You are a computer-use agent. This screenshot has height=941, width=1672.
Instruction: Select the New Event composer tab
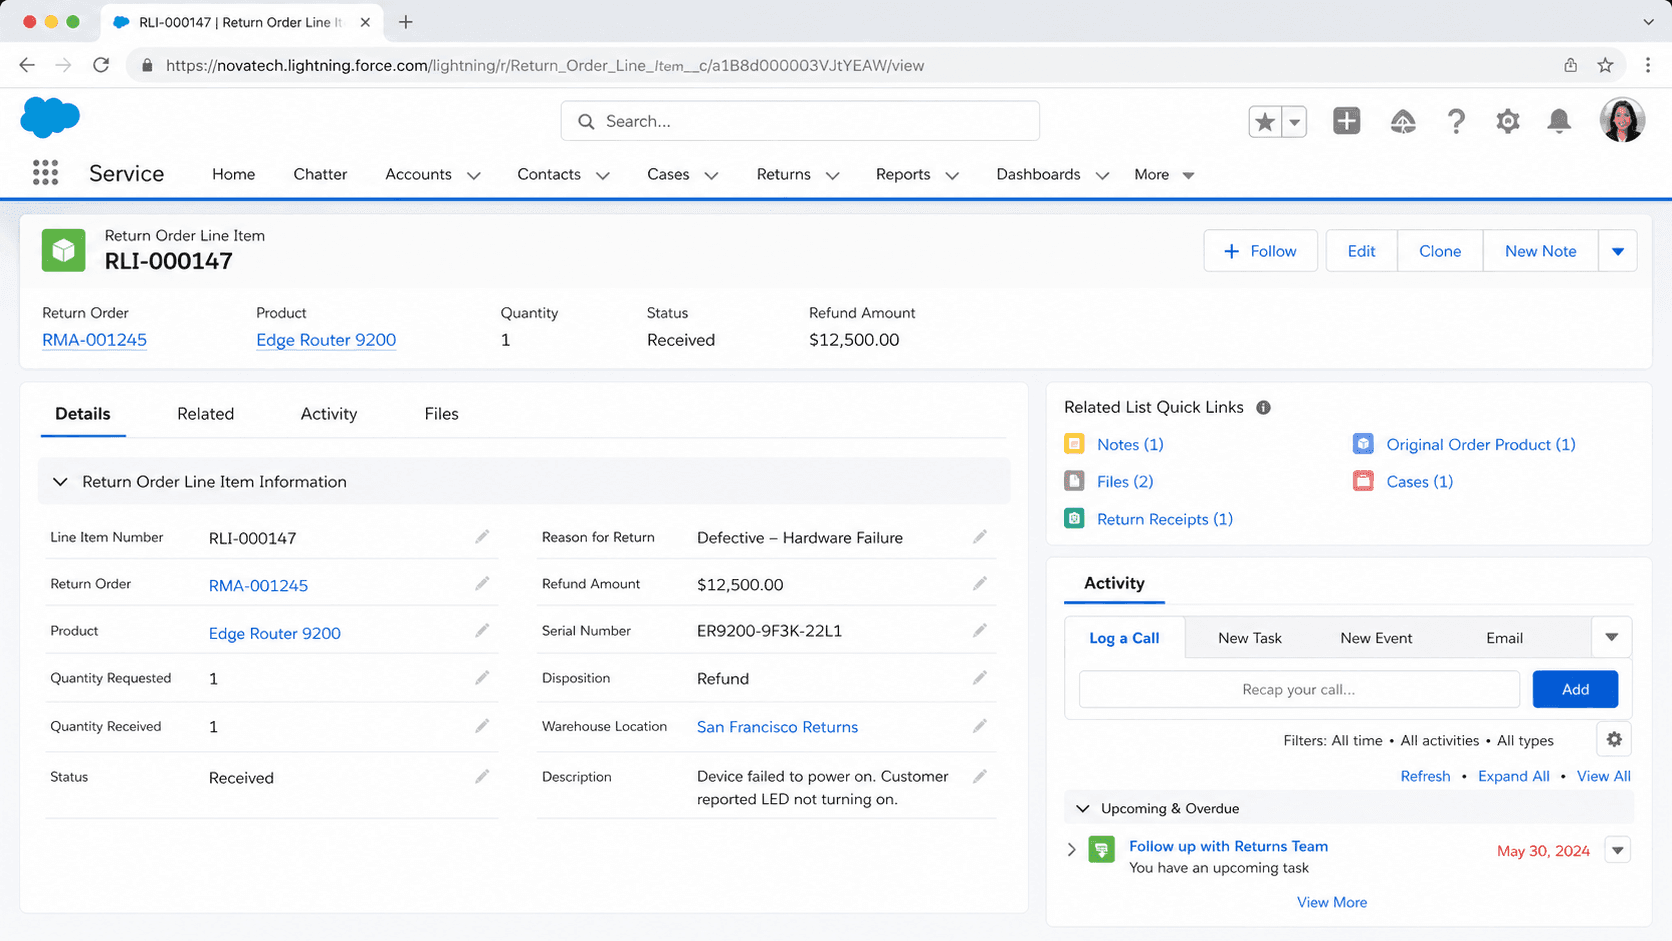point(1376,638)
